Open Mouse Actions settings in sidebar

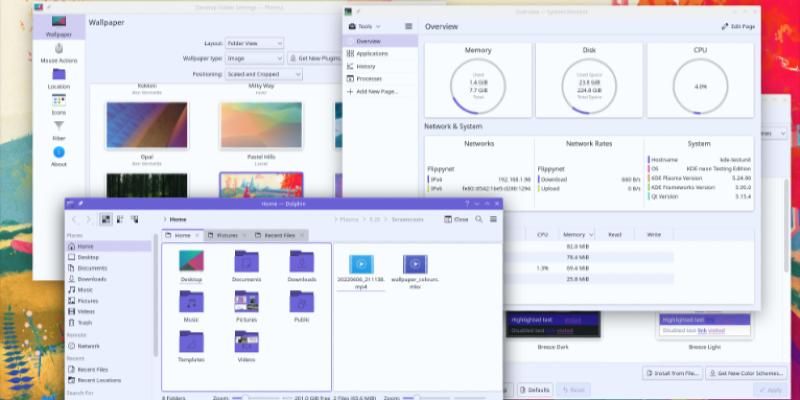pyautogui.click(x=58, y=53)
